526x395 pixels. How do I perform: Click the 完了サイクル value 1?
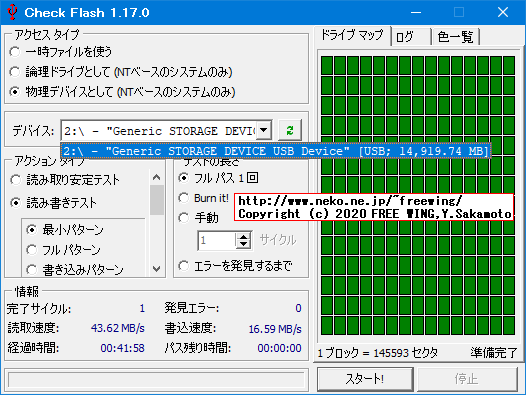click(142, 308)
